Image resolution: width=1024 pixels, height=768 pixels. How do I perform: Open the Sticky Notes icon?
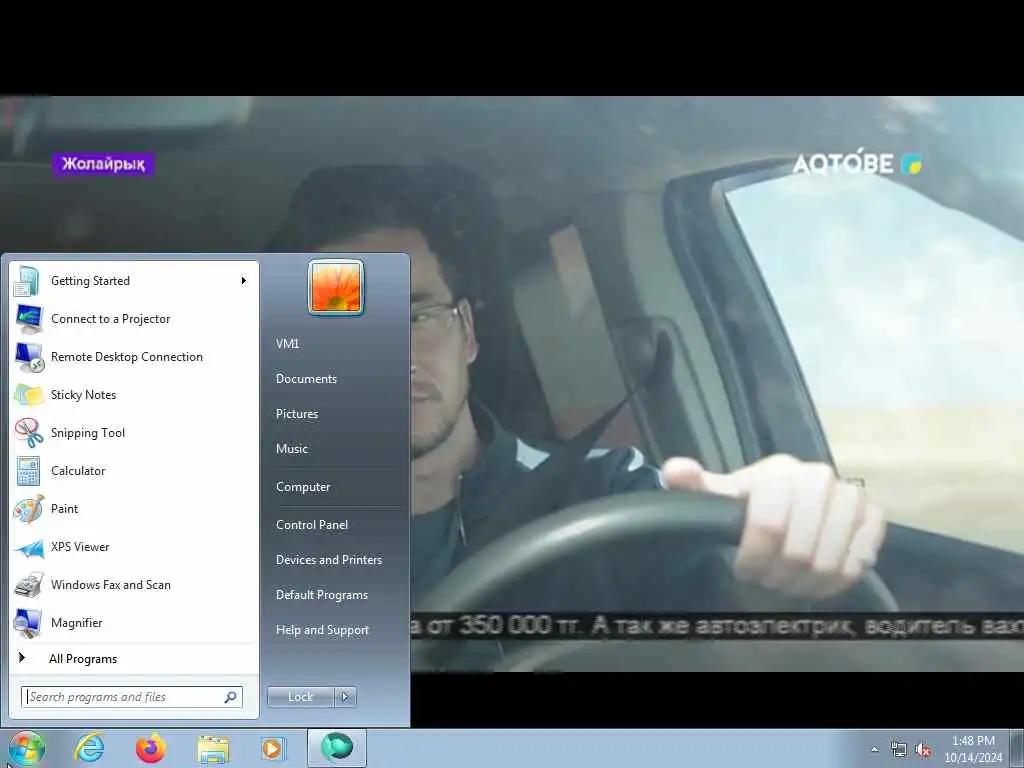pyautogui.click(x=29, y=395)
